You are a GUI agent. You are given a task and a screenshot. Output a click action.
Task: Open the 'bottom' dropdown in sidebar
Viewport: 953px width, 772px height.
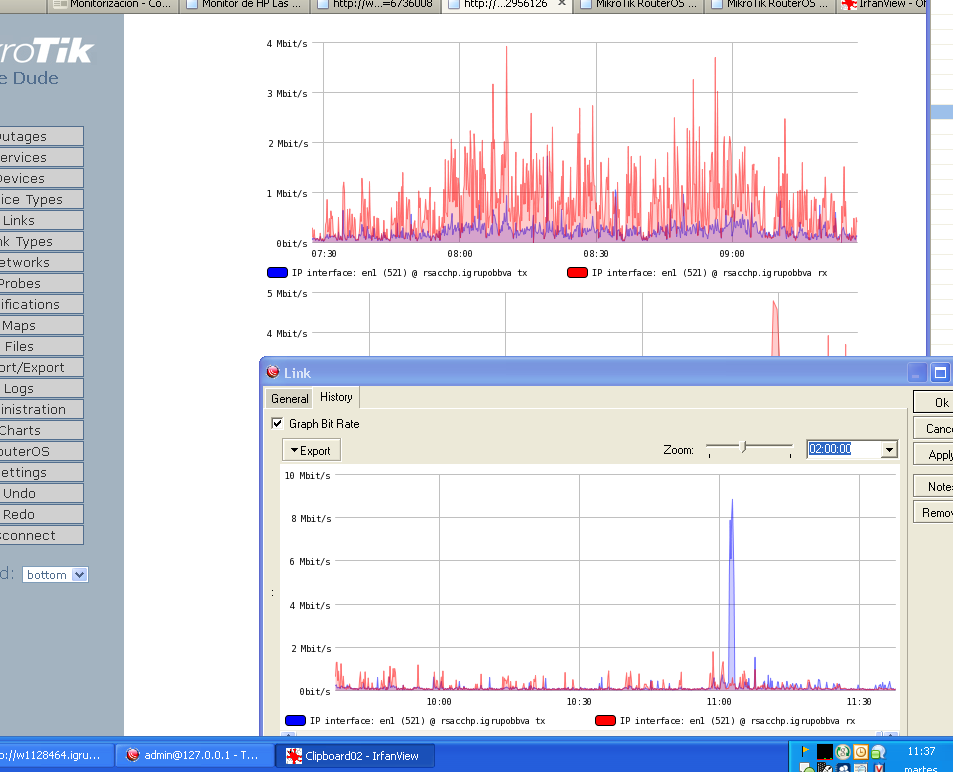tap(55, 574)
